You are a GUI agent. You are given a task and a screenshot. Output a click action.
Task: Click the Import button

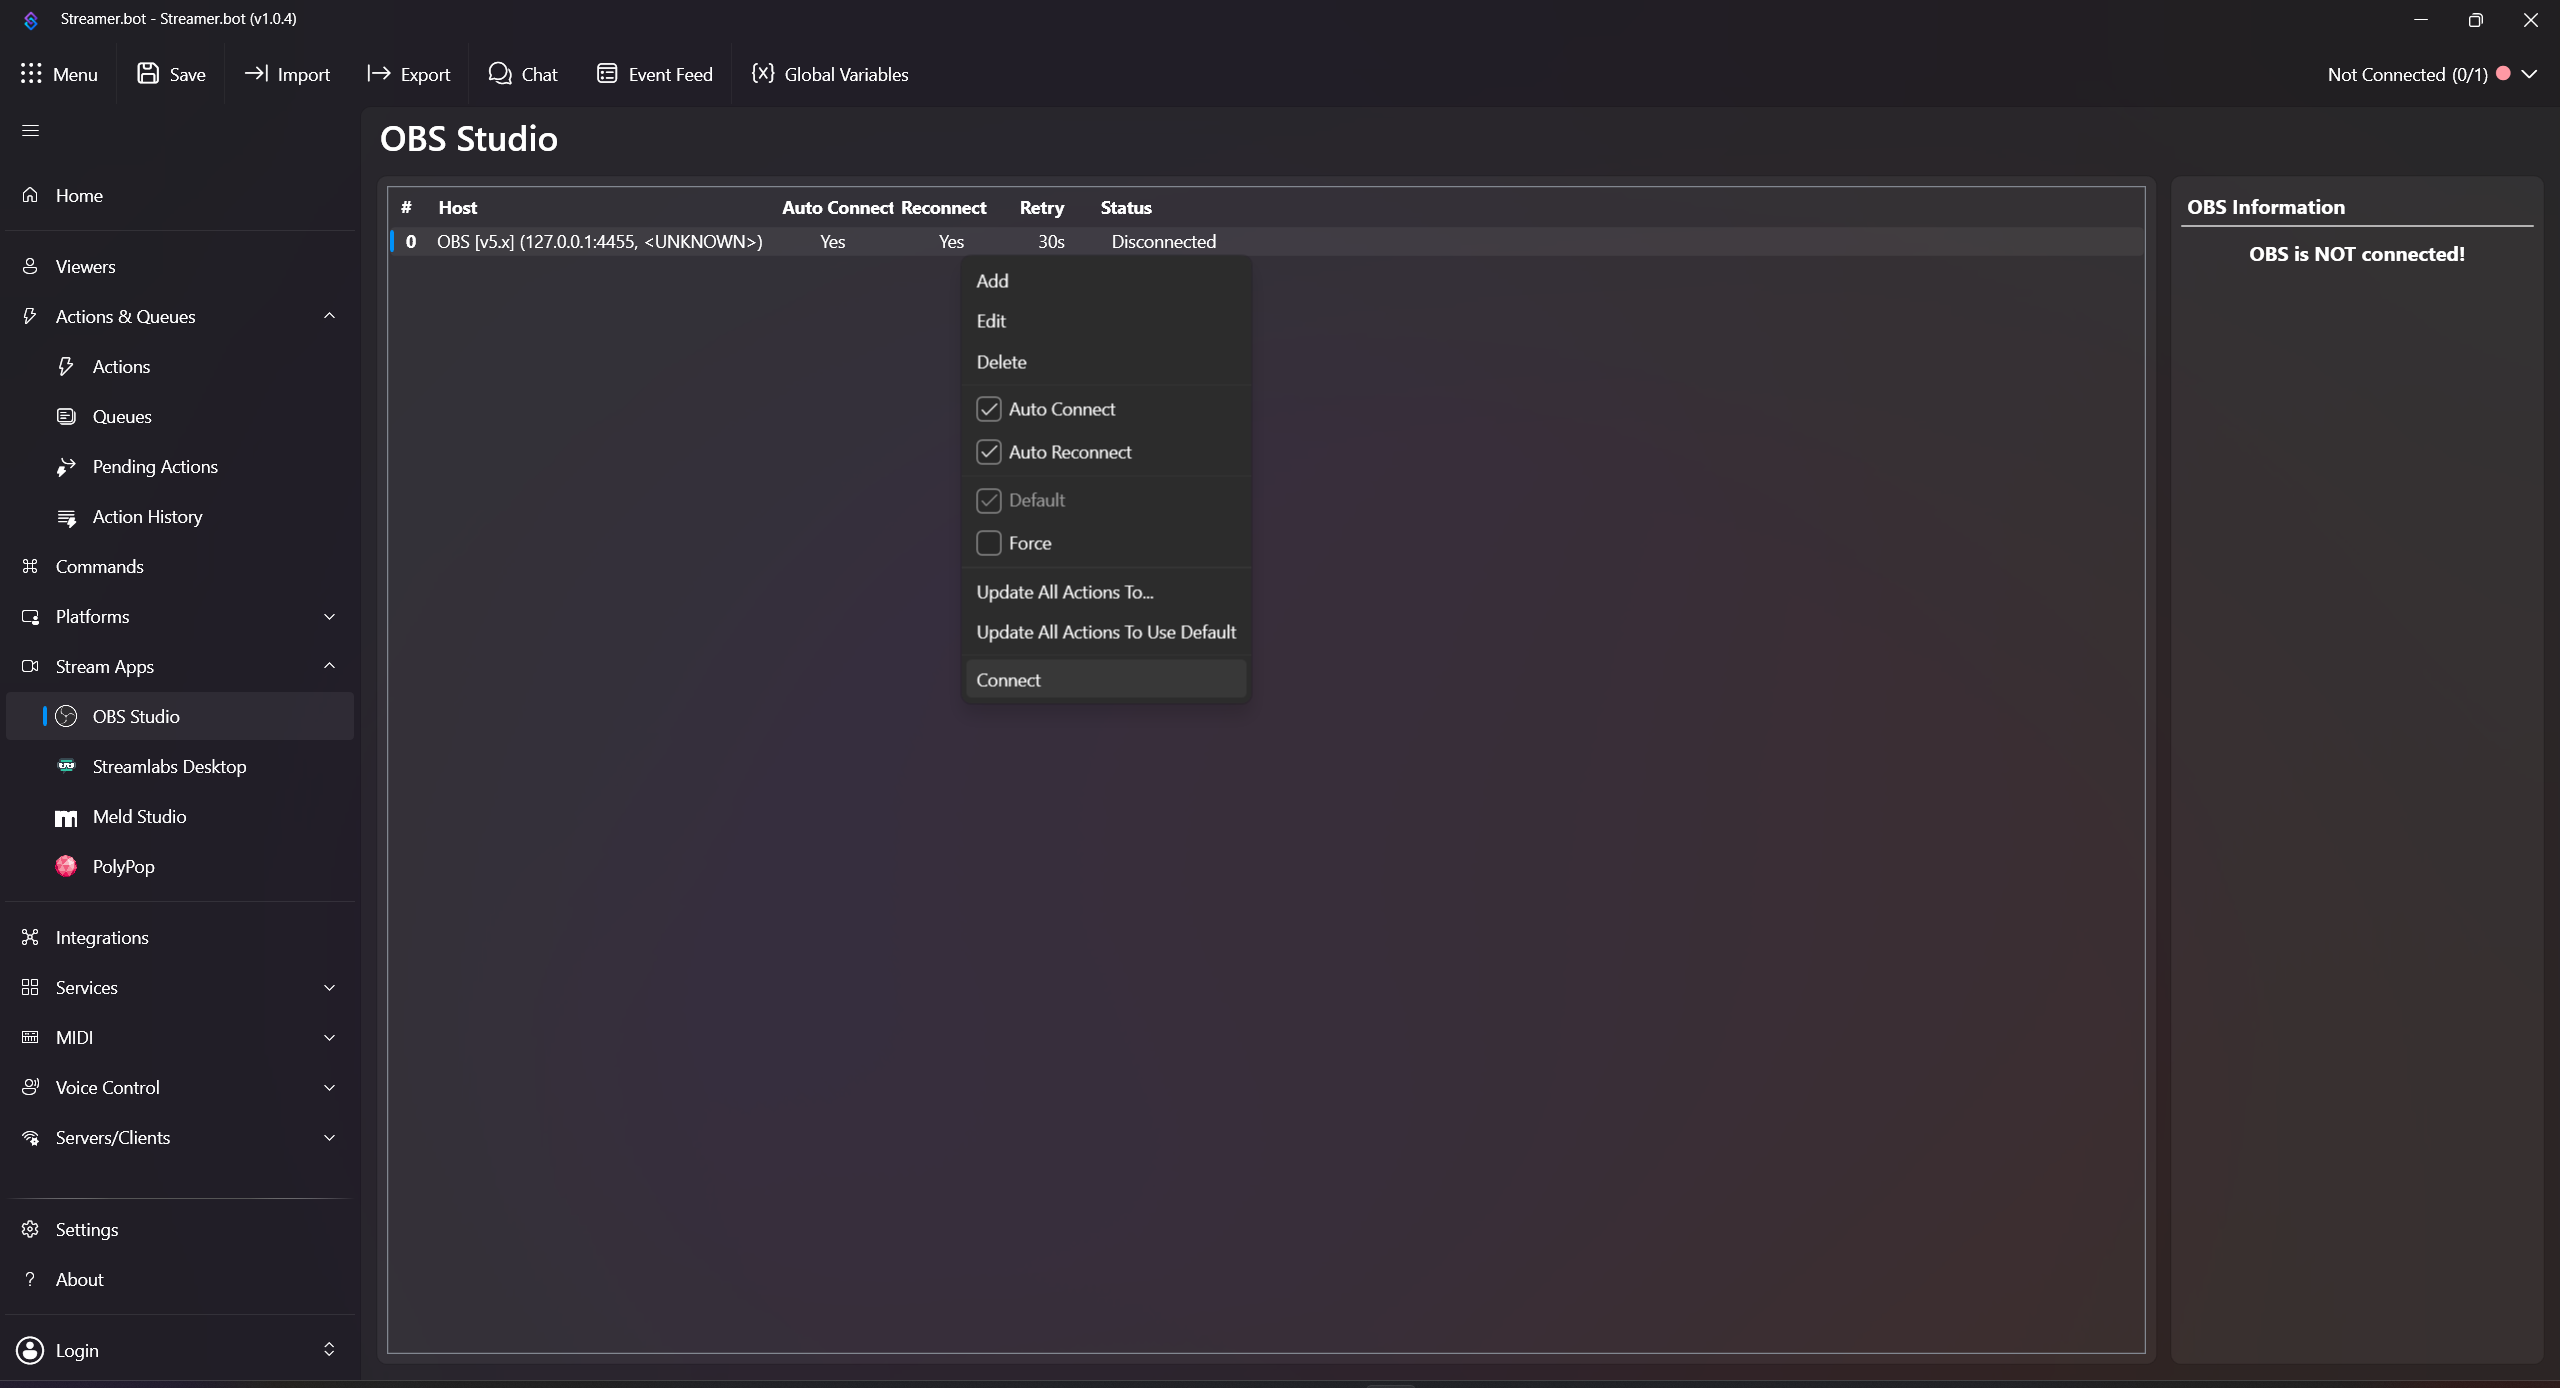288,74
